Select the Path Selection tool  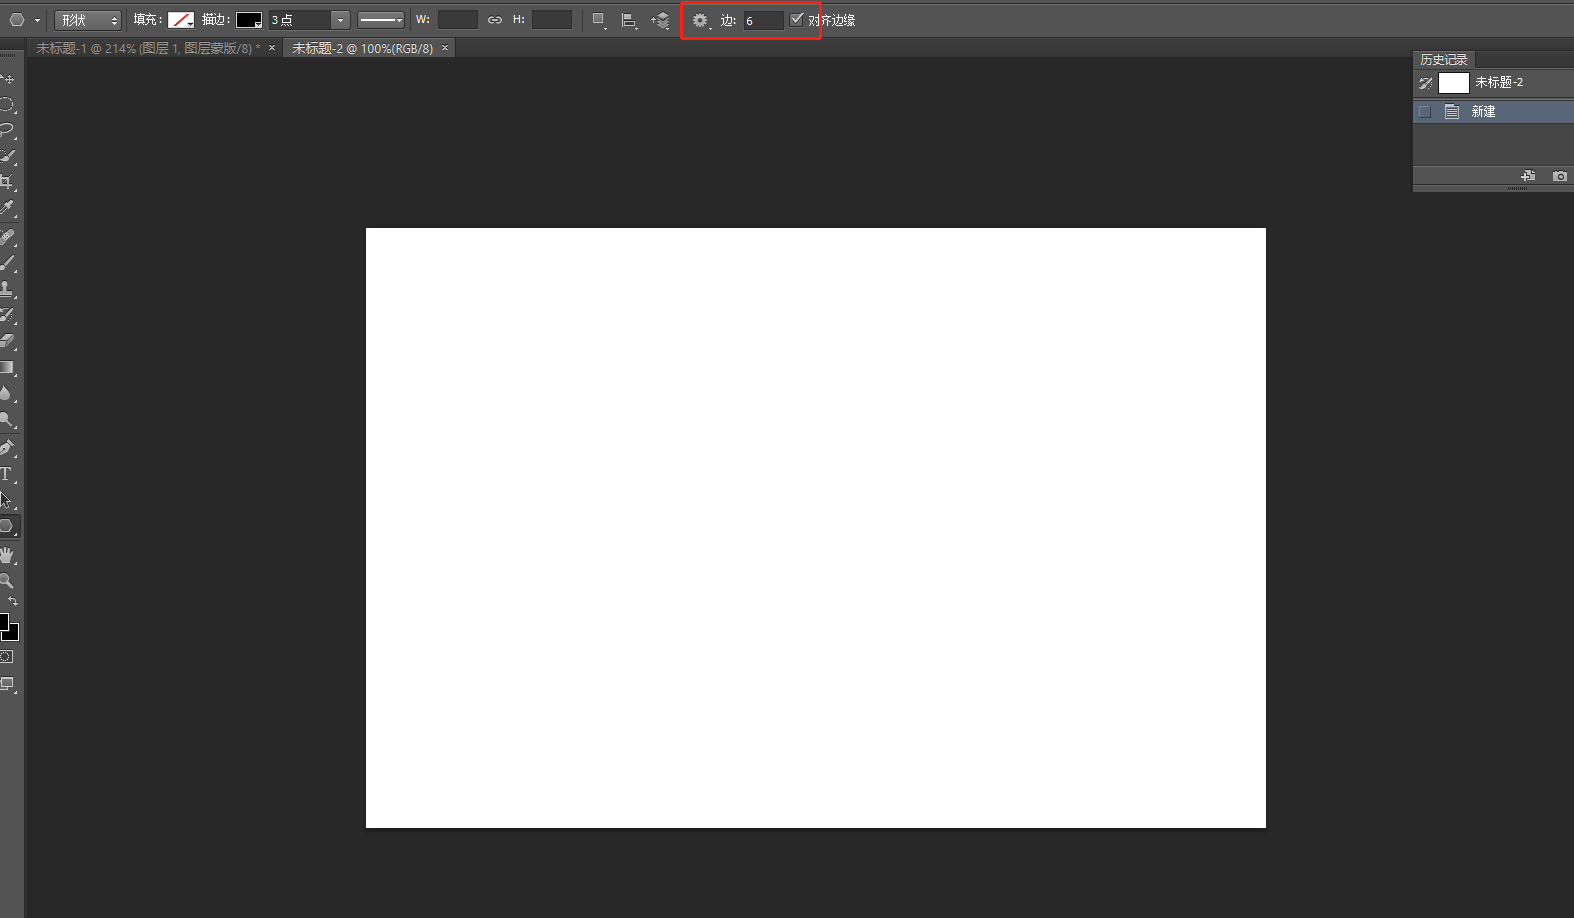click(x=7, y=500)
